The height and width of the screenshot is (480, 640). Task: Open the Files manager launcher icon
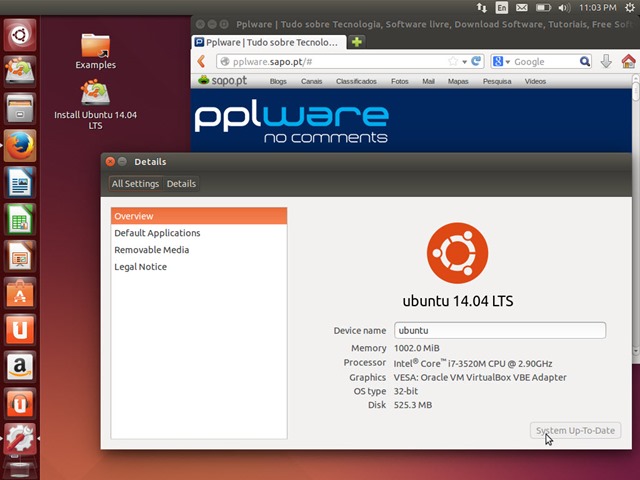[x=20, y=109]
